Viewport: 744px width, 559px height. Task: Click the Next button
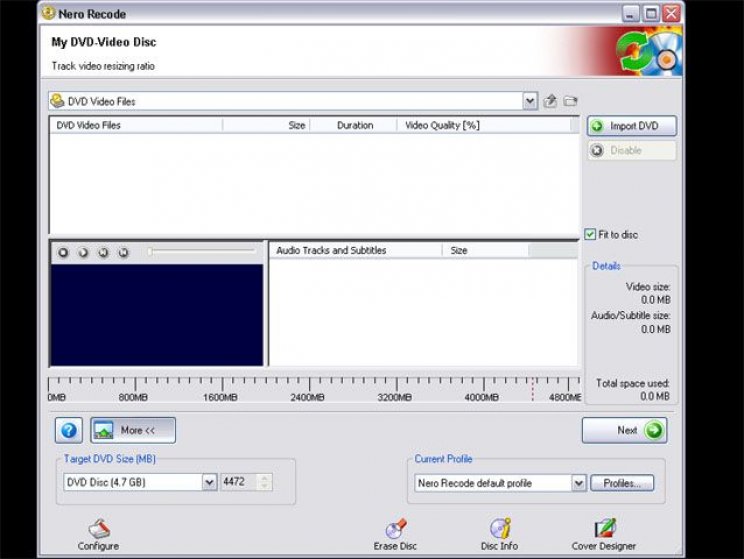(624, 430)
